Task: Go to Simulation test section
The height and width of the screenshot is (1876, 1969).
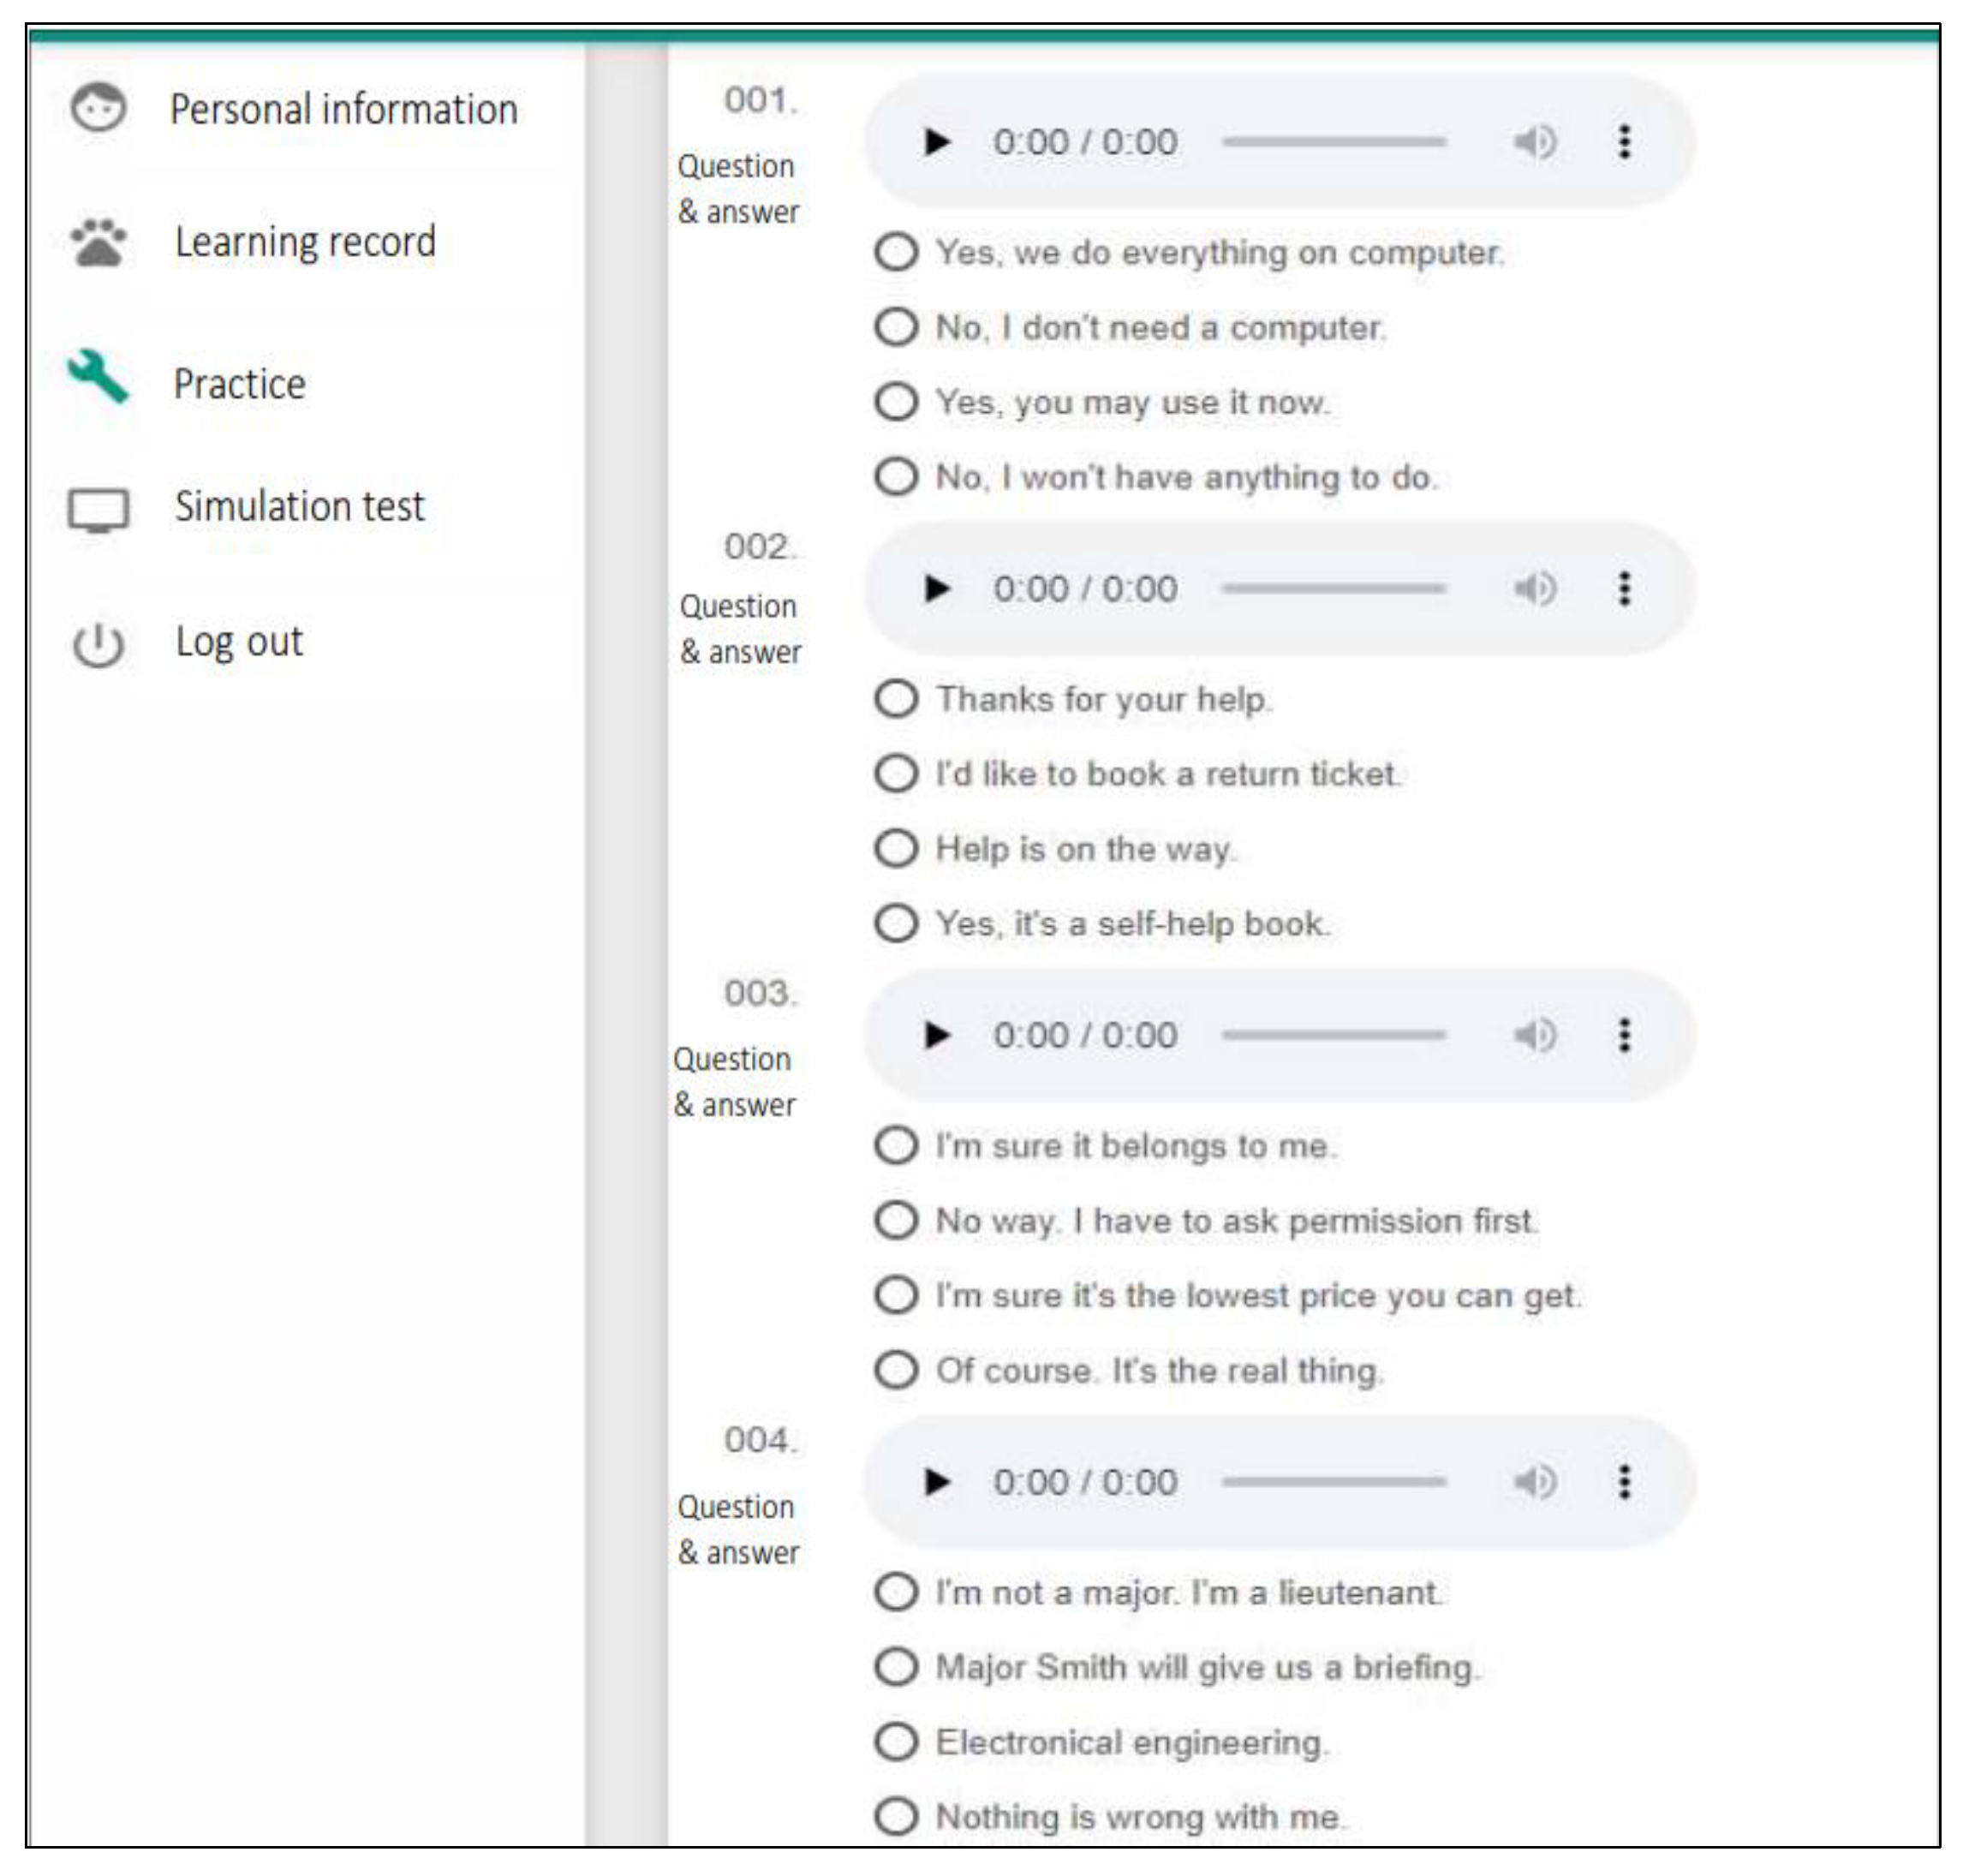Action: 299,507
